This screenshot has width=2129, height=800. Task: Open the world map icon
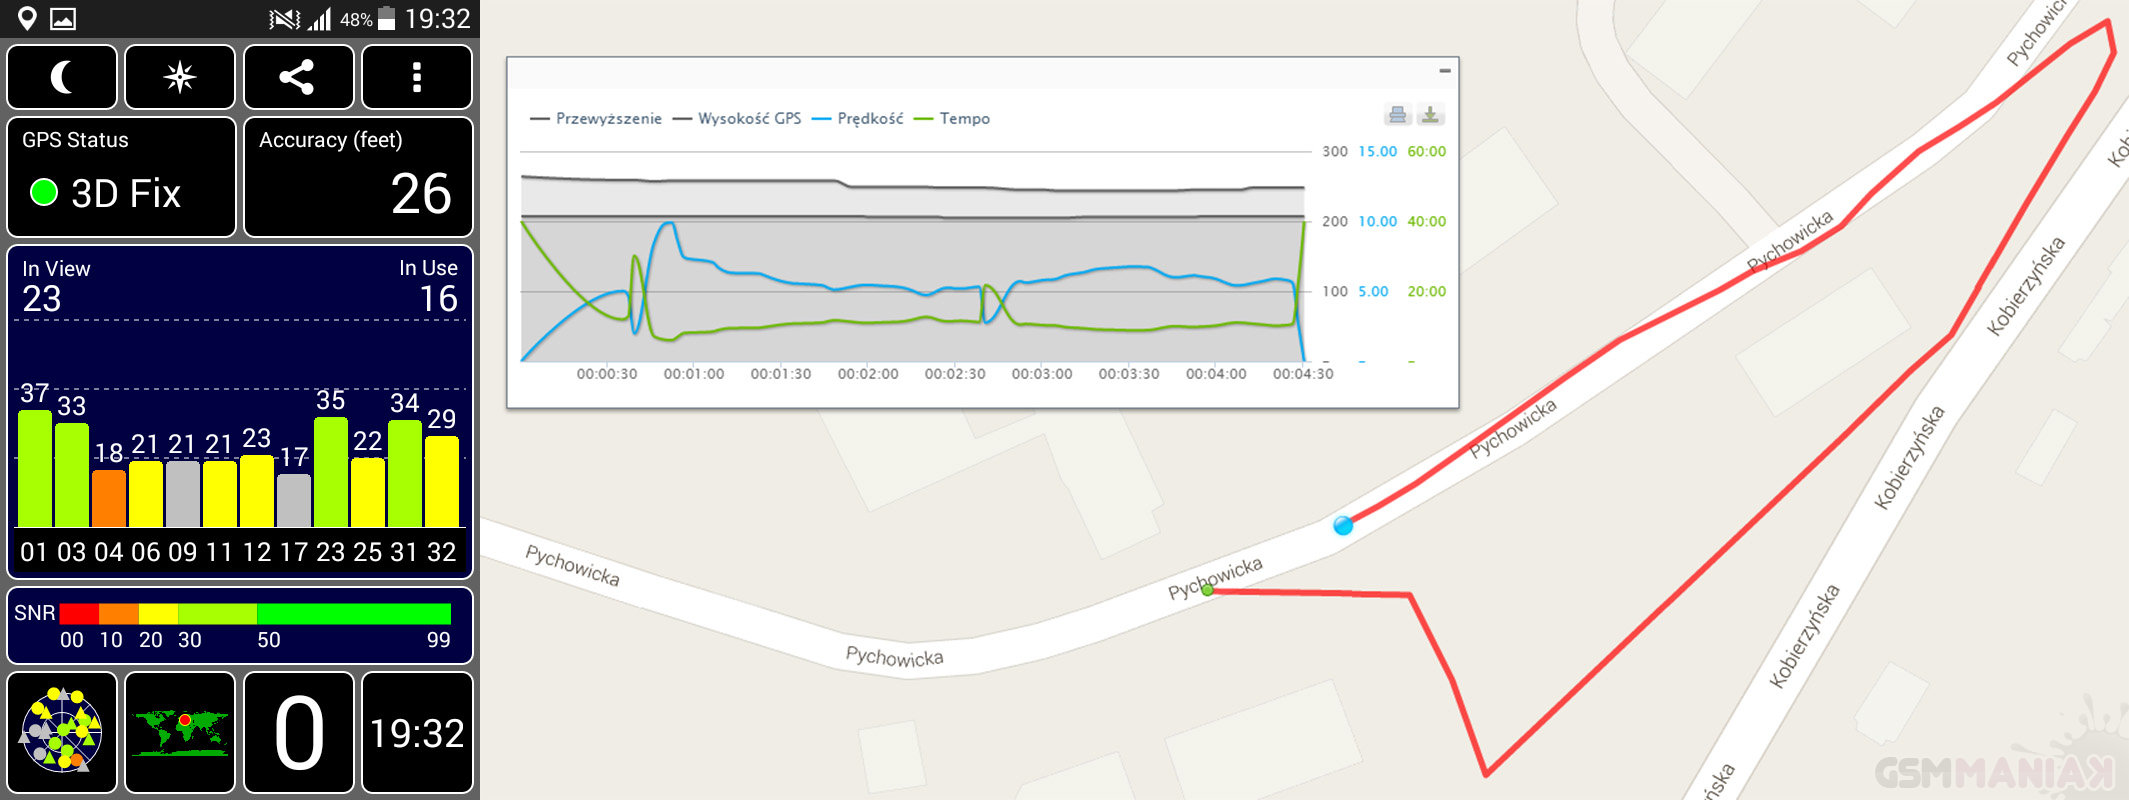tap(180, 731)
